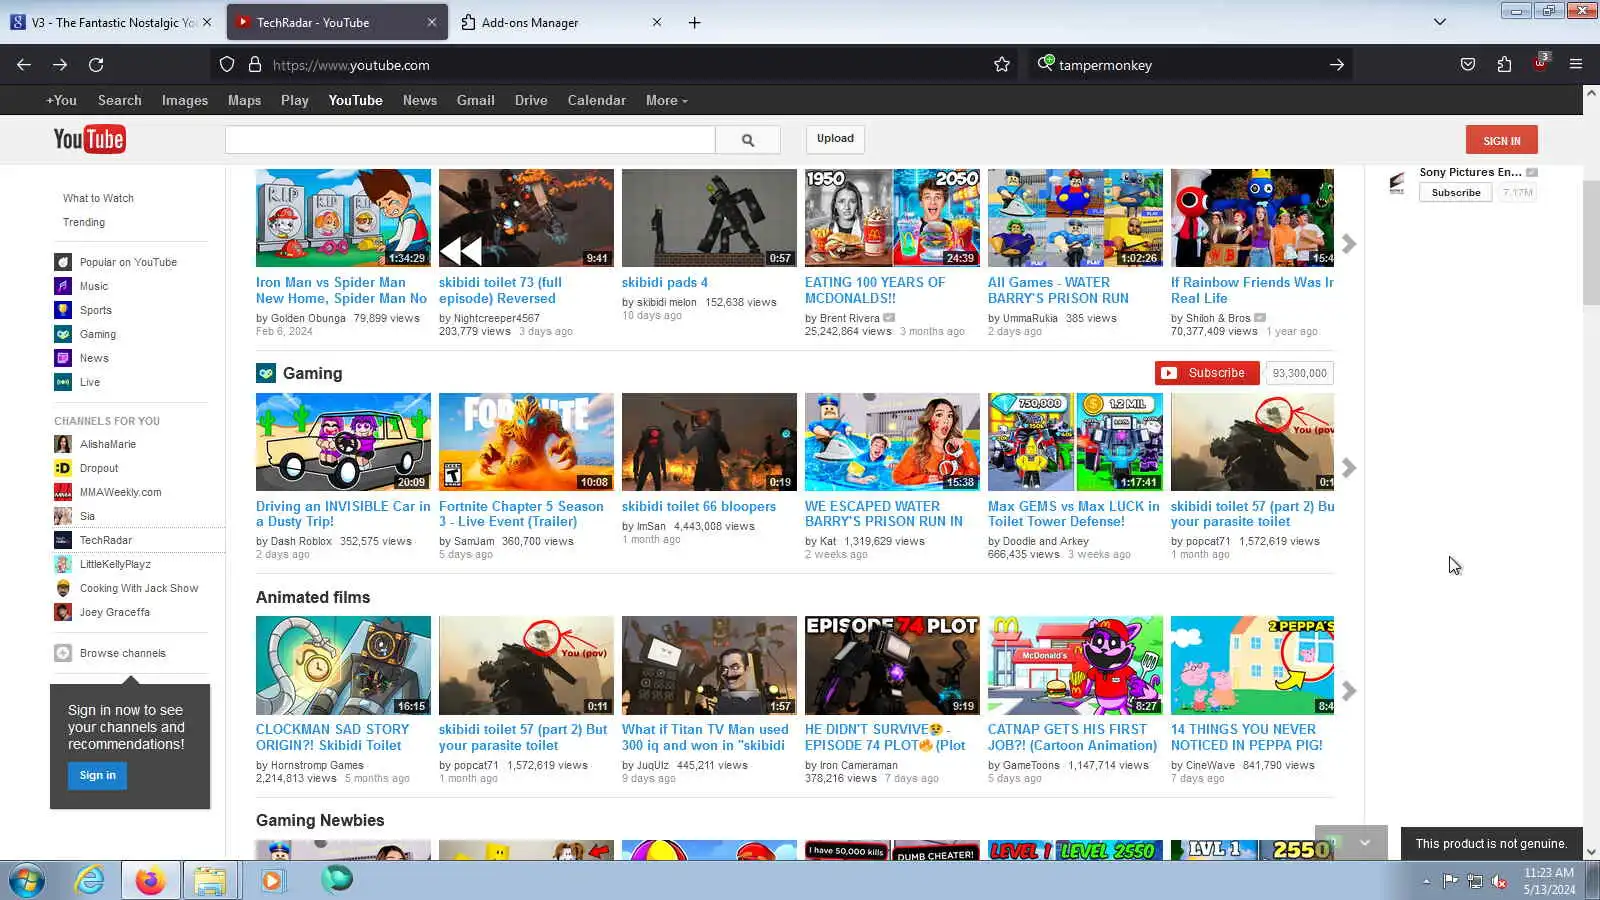Screen dimensions: 1600x900
Task: Click the muted volume tray icon
Action: click(1499, 881)
